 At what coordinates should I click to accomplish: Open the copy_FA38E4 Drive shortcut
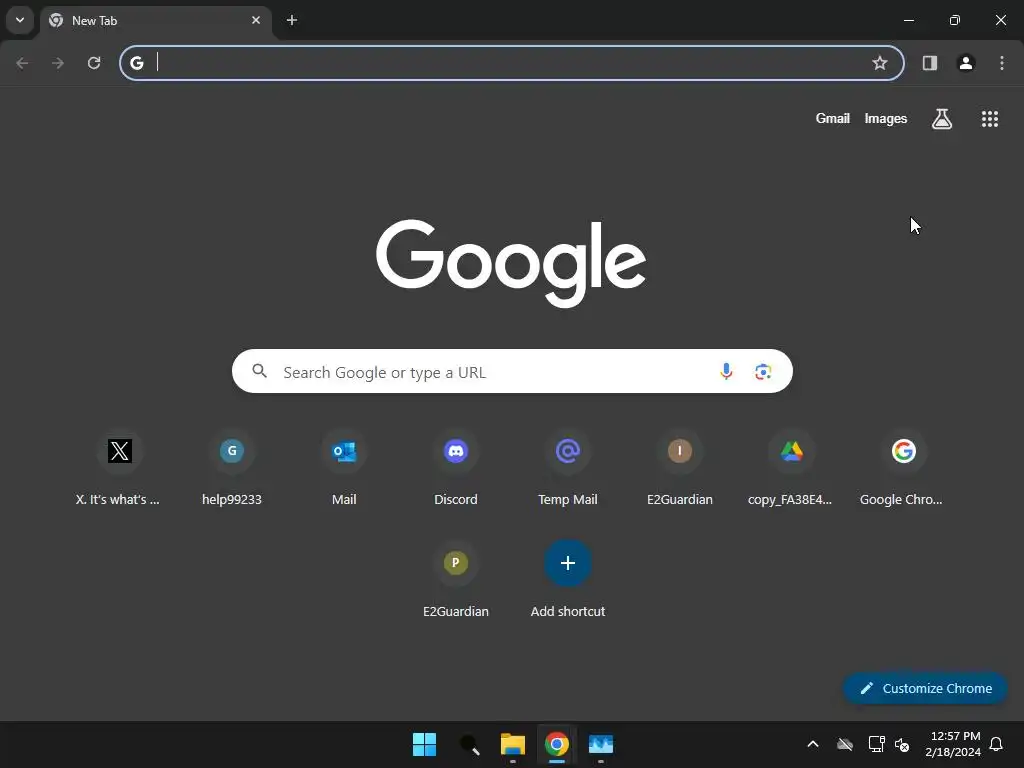click(x=792, y=469)
